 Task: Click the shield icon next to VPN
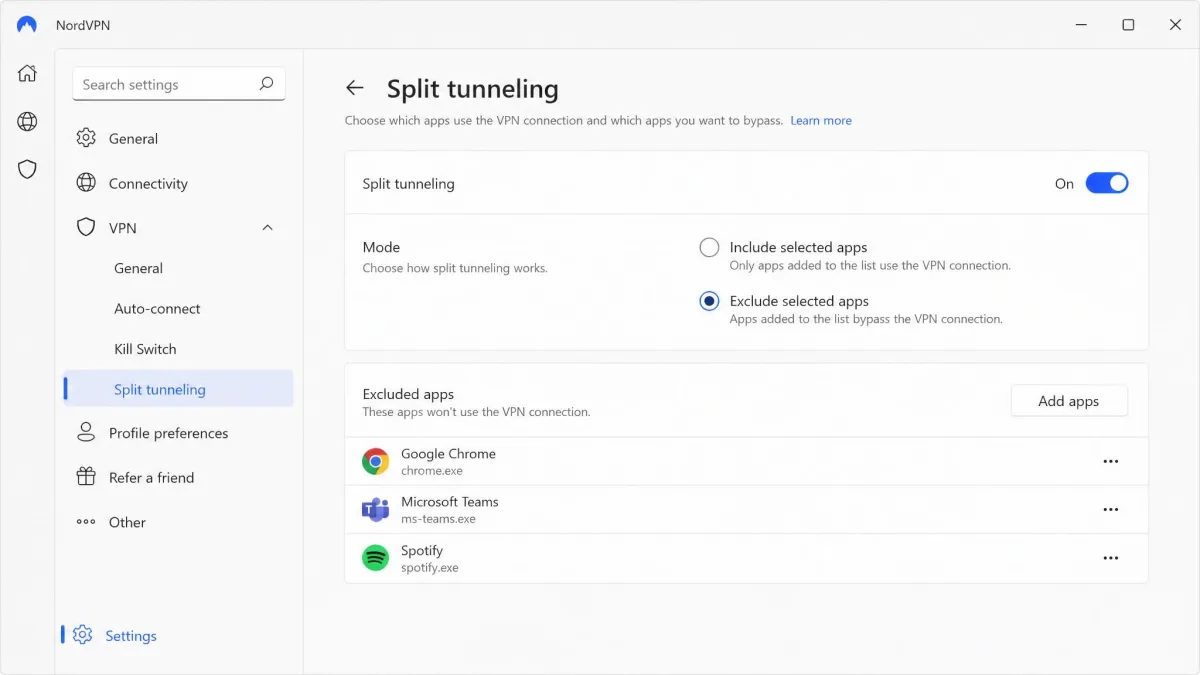pyautogui.click(x=87, y=227)
